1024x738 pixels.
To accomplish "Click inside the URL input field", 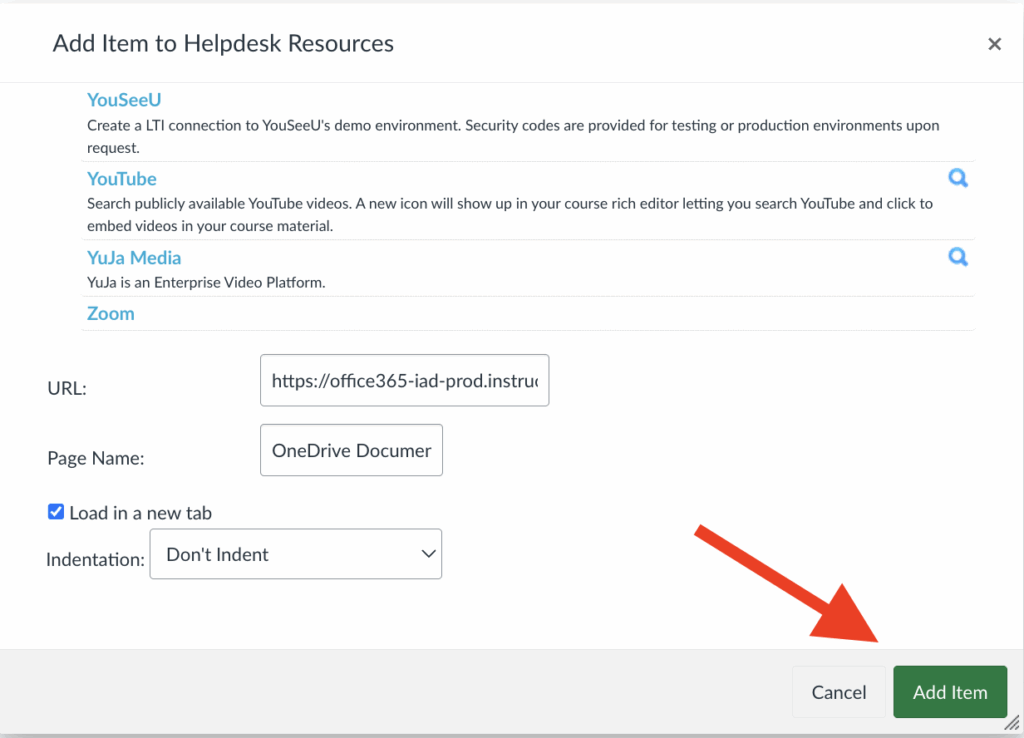I will [404, 380].
